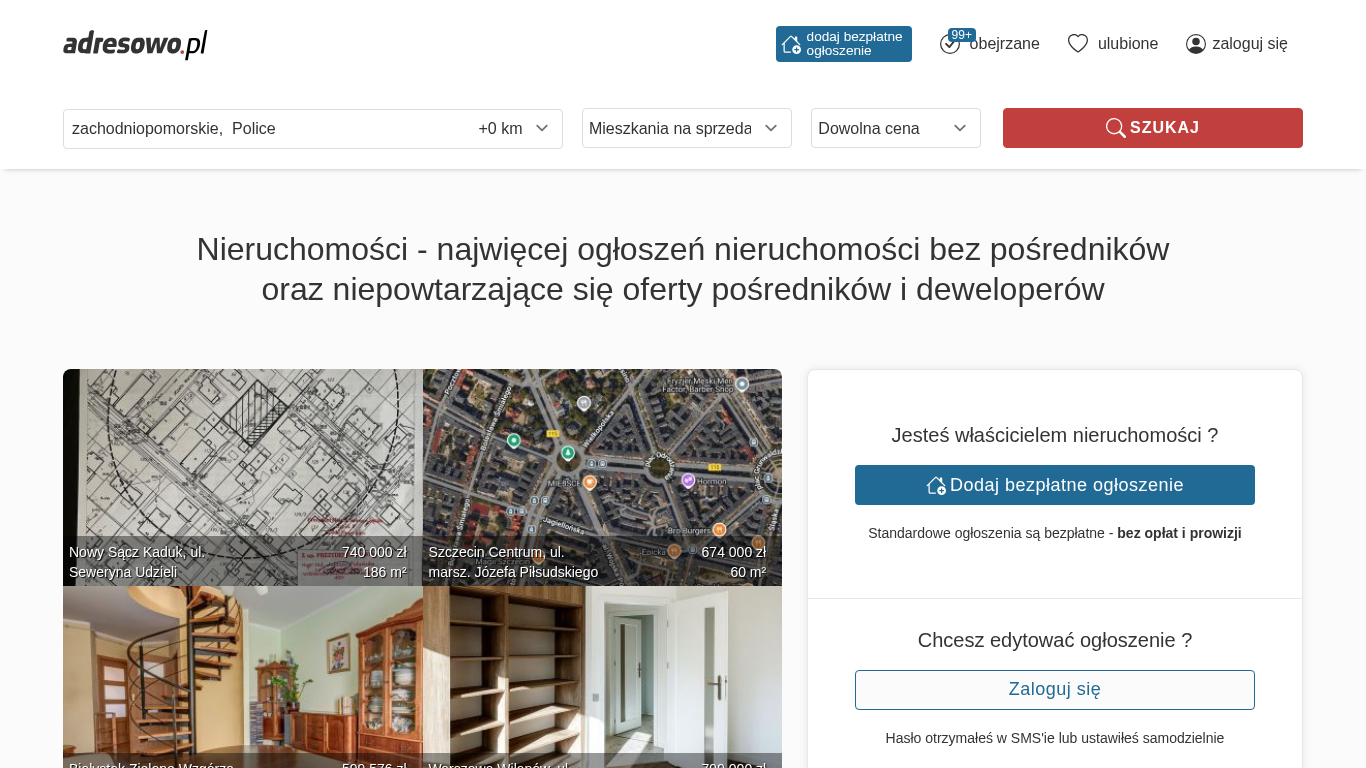Click zaloguj się in top navigation
The width and height of the screenshot is (1366, 768).
coord(1249,44)
